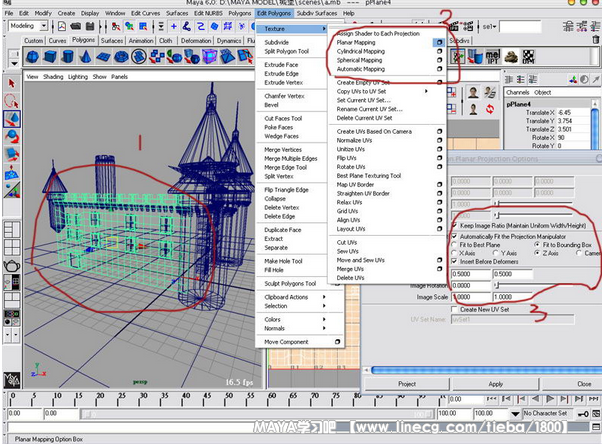Activate the rotate tool
The image size is (605, 444).
(x=12, y=137)
